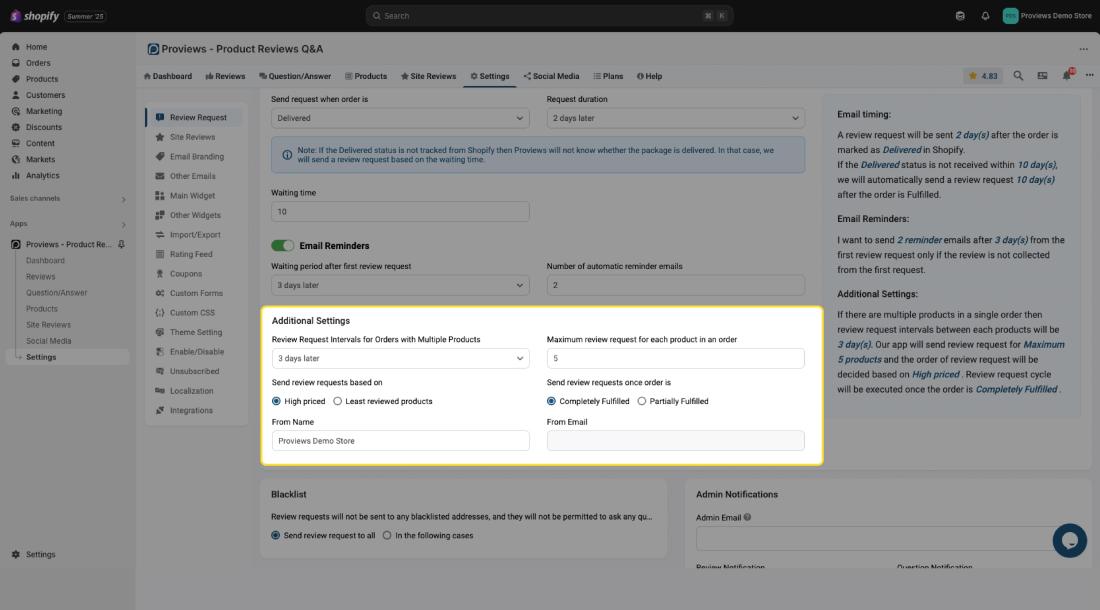Click the From Name input field
The width and height of the screenshot is (1100, 610).
point(400,441)
